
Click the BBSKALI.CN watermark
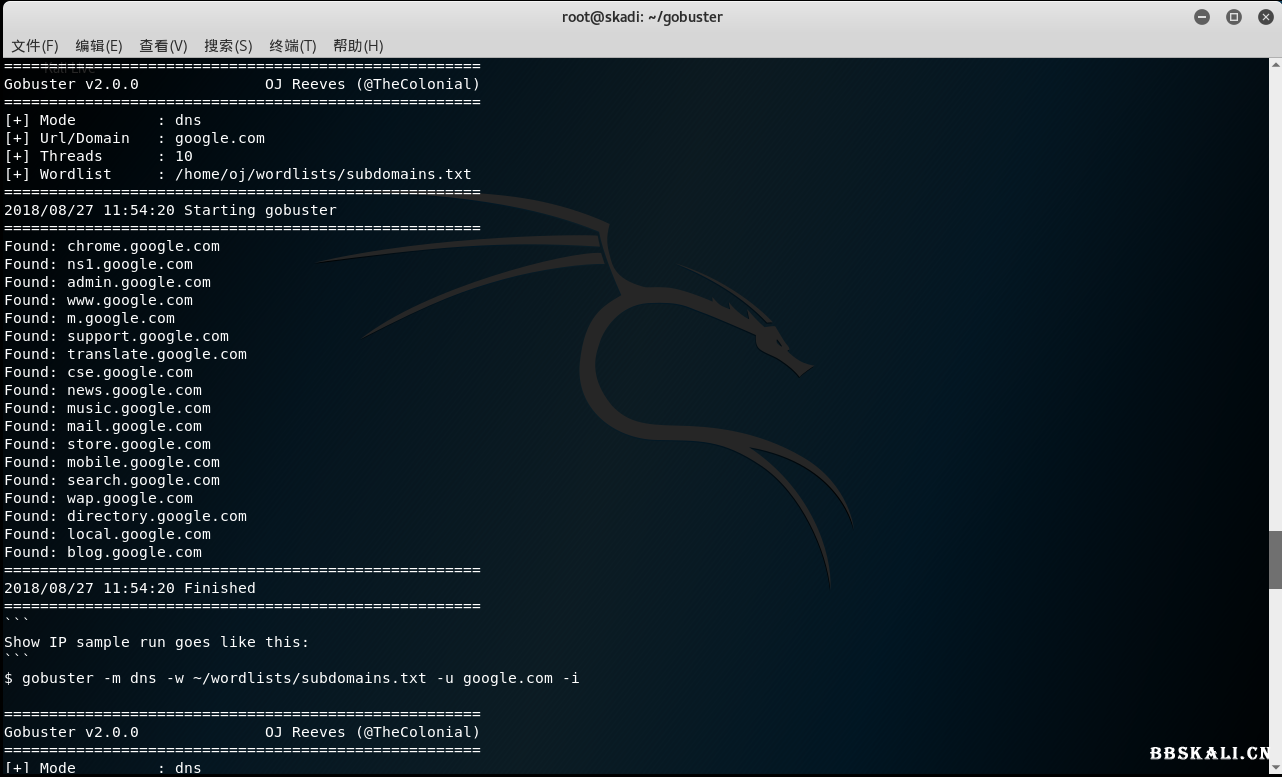coord(1210,754)
